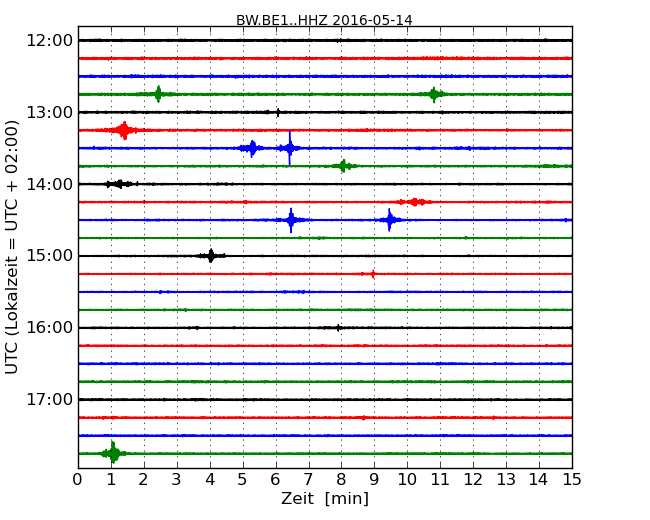Click the 2 minute tick label

[144, 480]
